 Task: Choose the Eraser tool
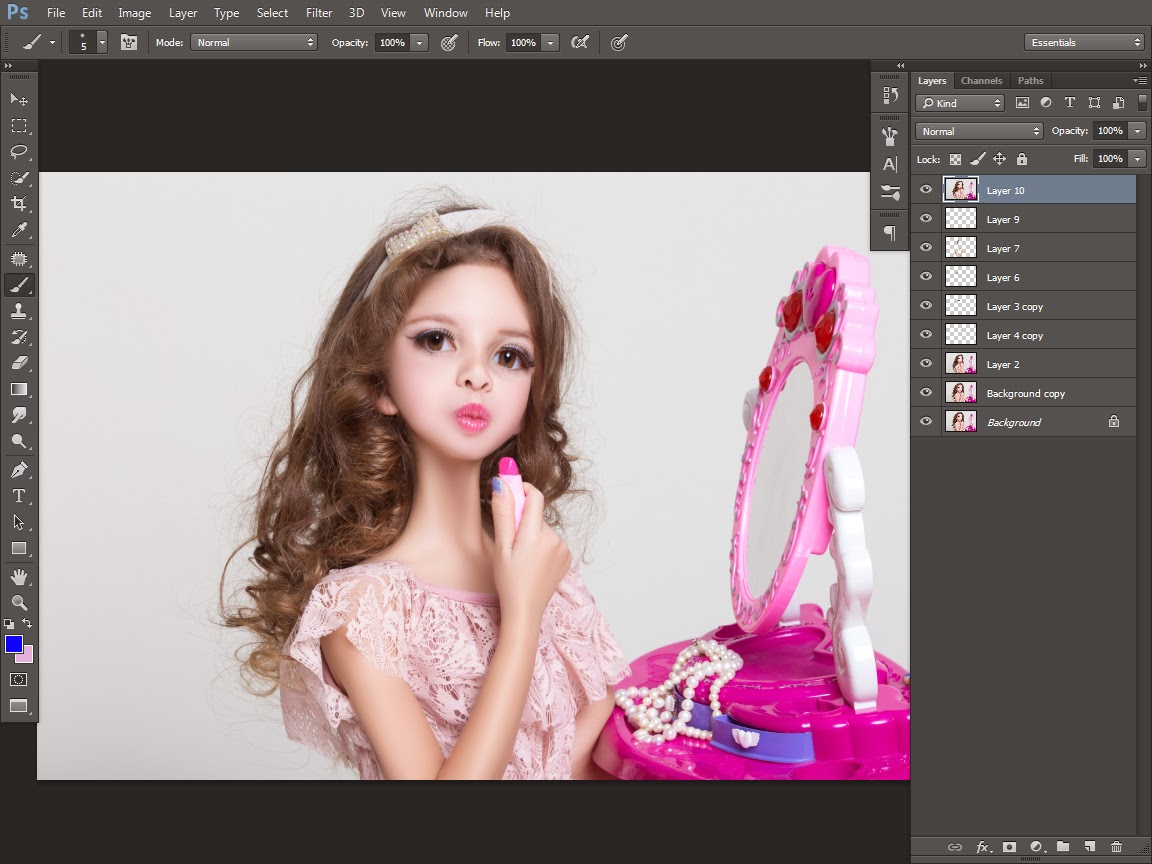click(x=19, y=363)
